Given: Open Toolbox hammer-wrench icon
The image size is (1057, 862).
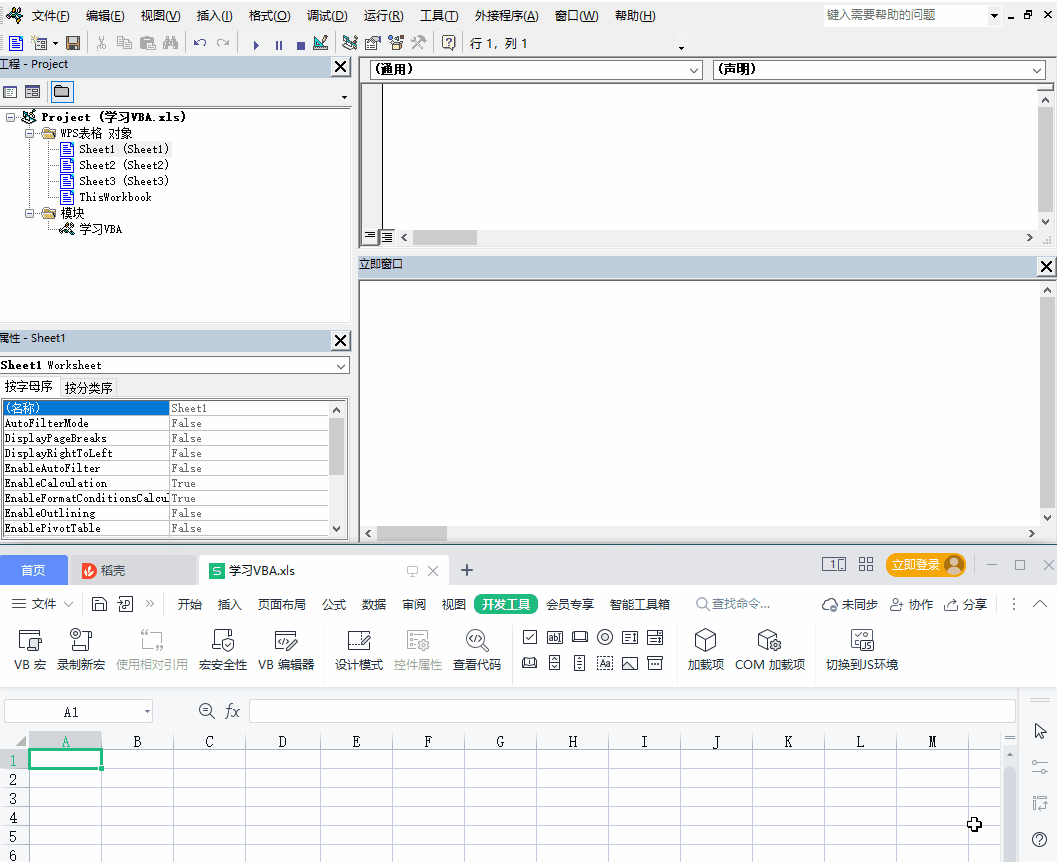Looking at the screenshot, I should [418, 43].
